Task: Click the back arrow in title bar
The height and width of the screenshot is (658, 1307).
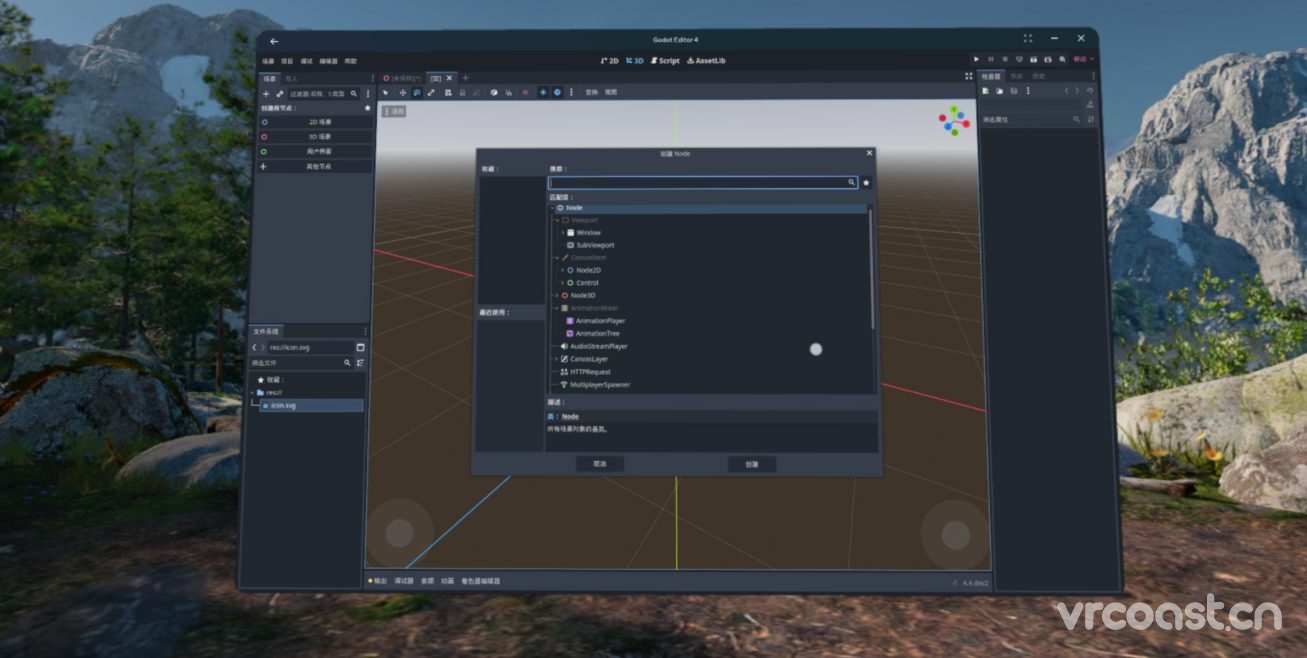Action: 274,41
